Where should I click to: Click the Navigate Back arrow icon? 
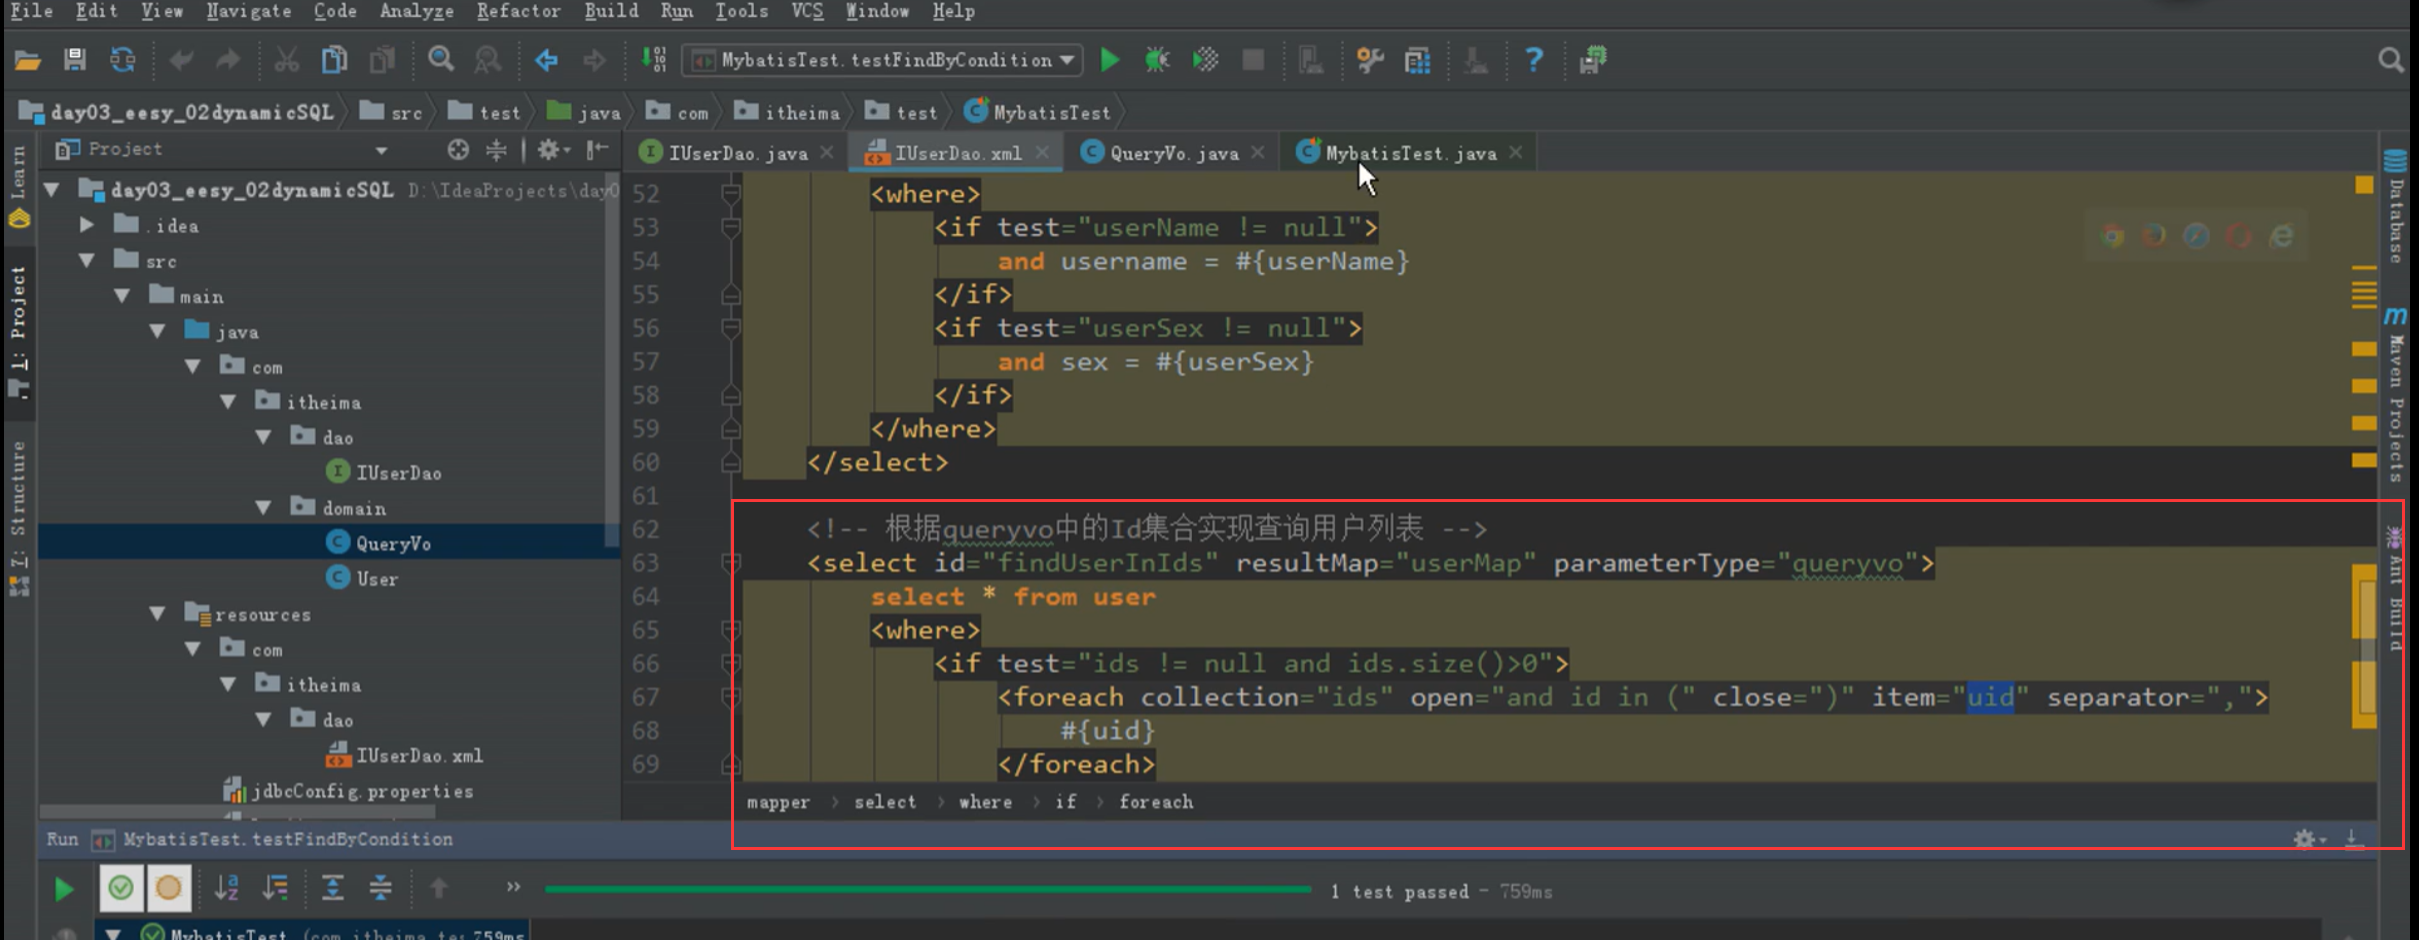[546, 60]
